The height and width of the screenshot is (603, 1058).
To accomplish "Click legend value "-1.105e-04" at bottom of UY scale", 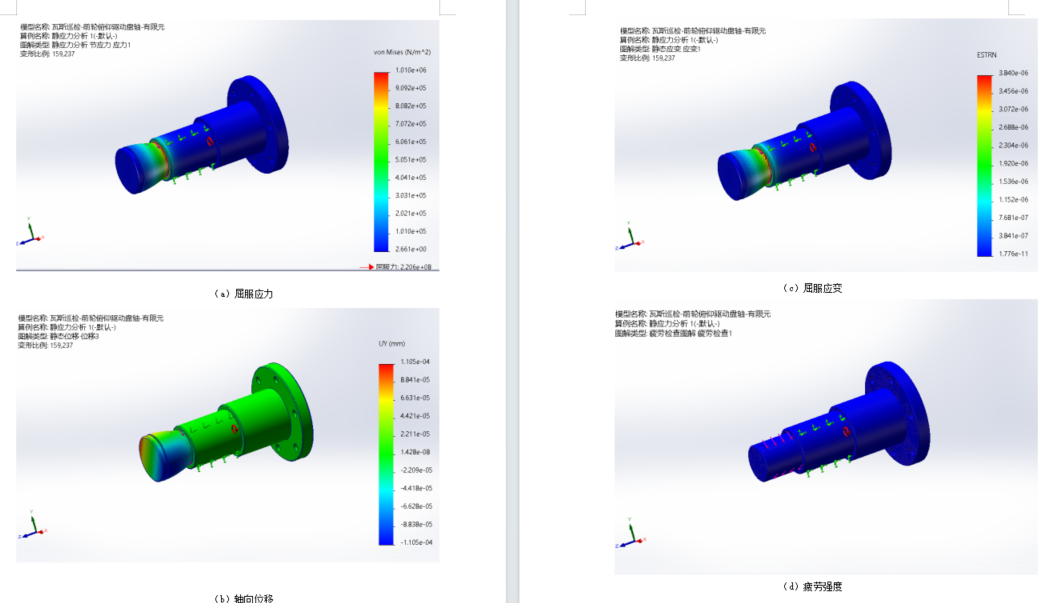I will click(x=416, y=542).
